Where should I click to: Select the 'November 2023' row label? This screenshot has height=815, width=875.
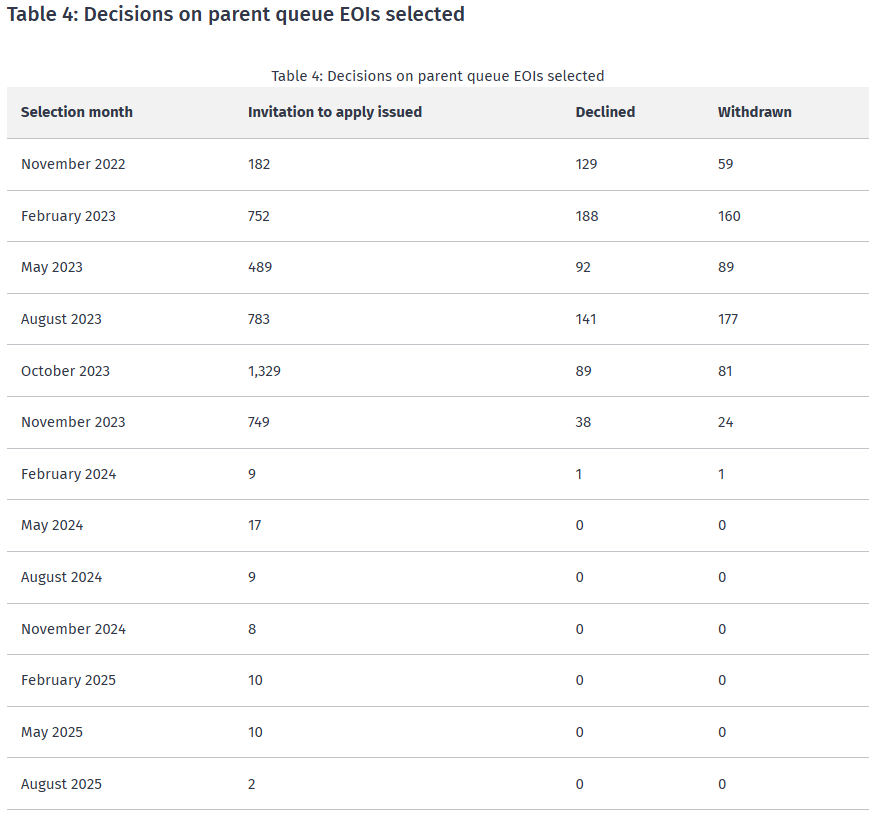(x=73, y=422)
